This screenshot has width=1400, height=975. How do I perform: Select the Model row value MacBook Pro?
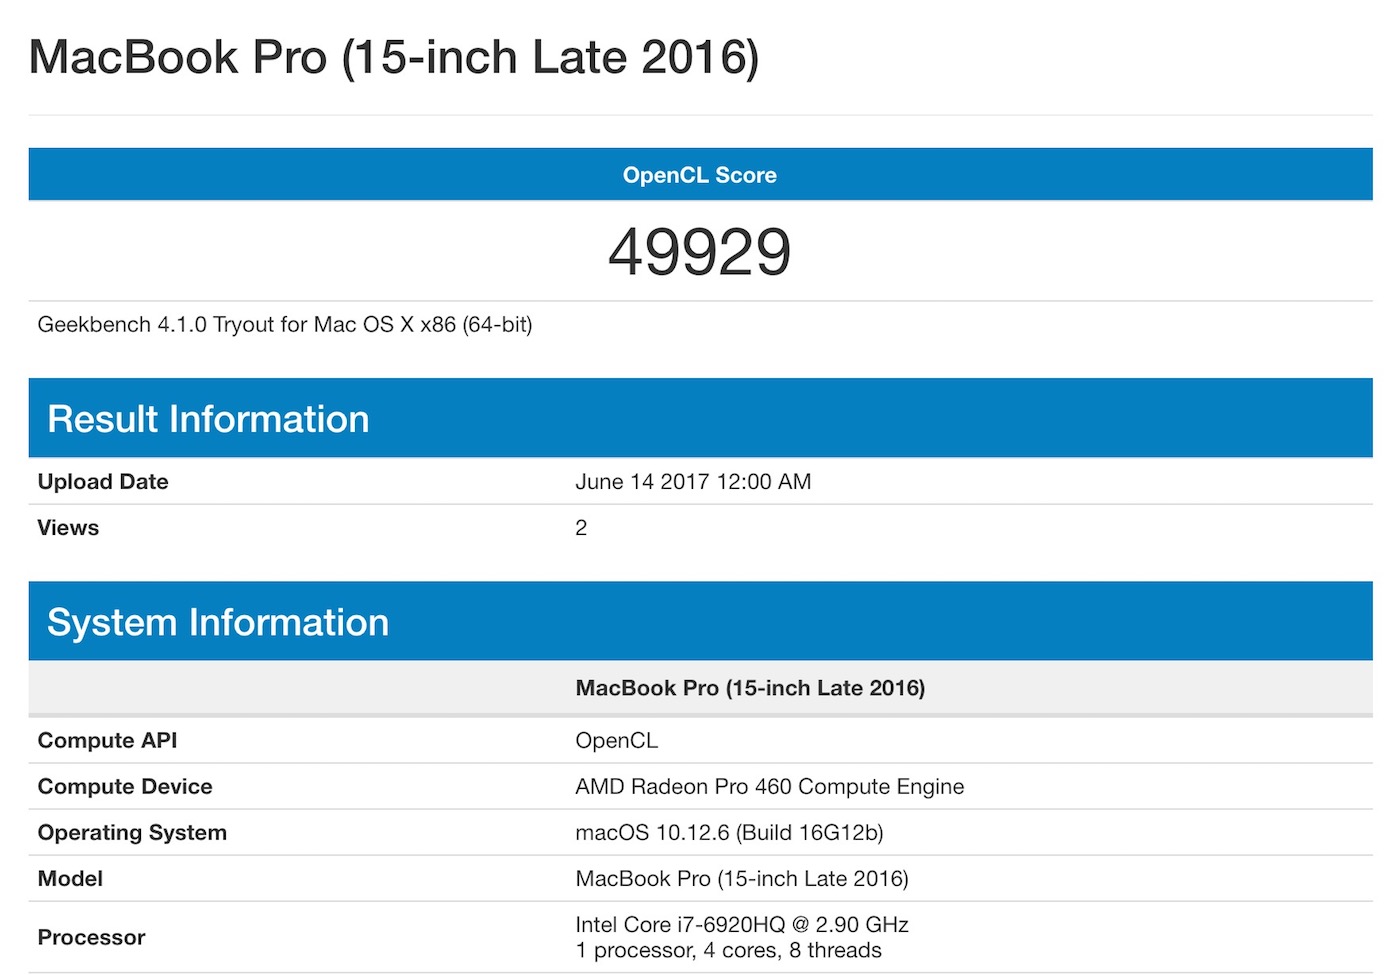[x=742, y=879]
